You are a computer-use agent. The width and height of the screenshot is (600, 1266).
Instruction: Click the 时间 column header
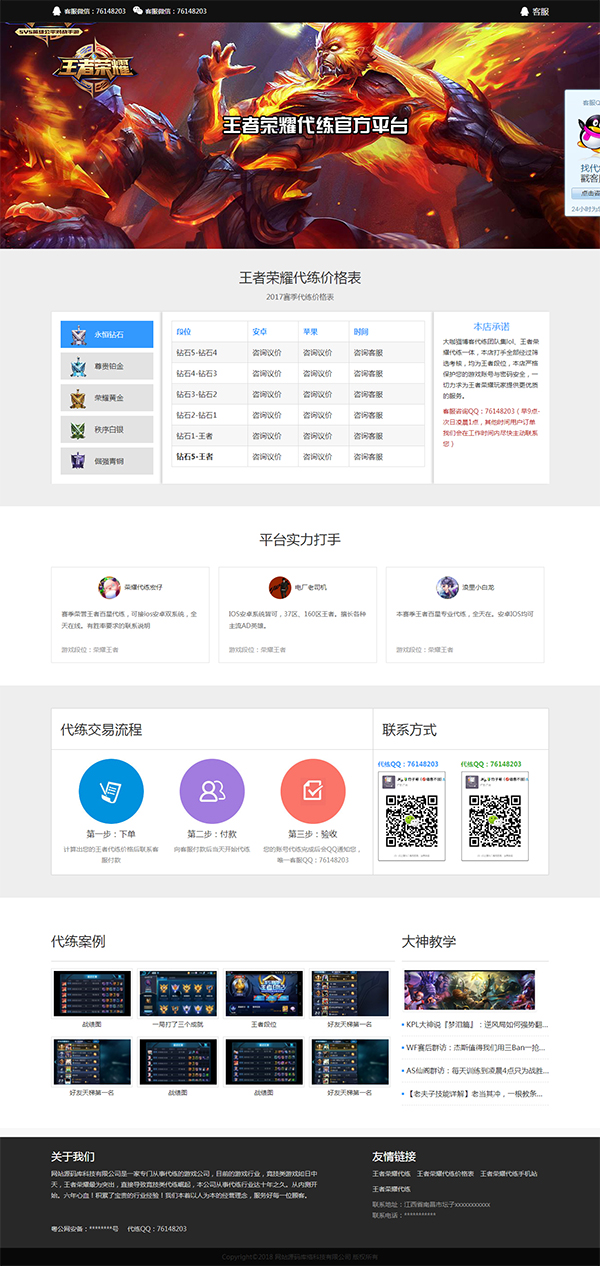361,332
